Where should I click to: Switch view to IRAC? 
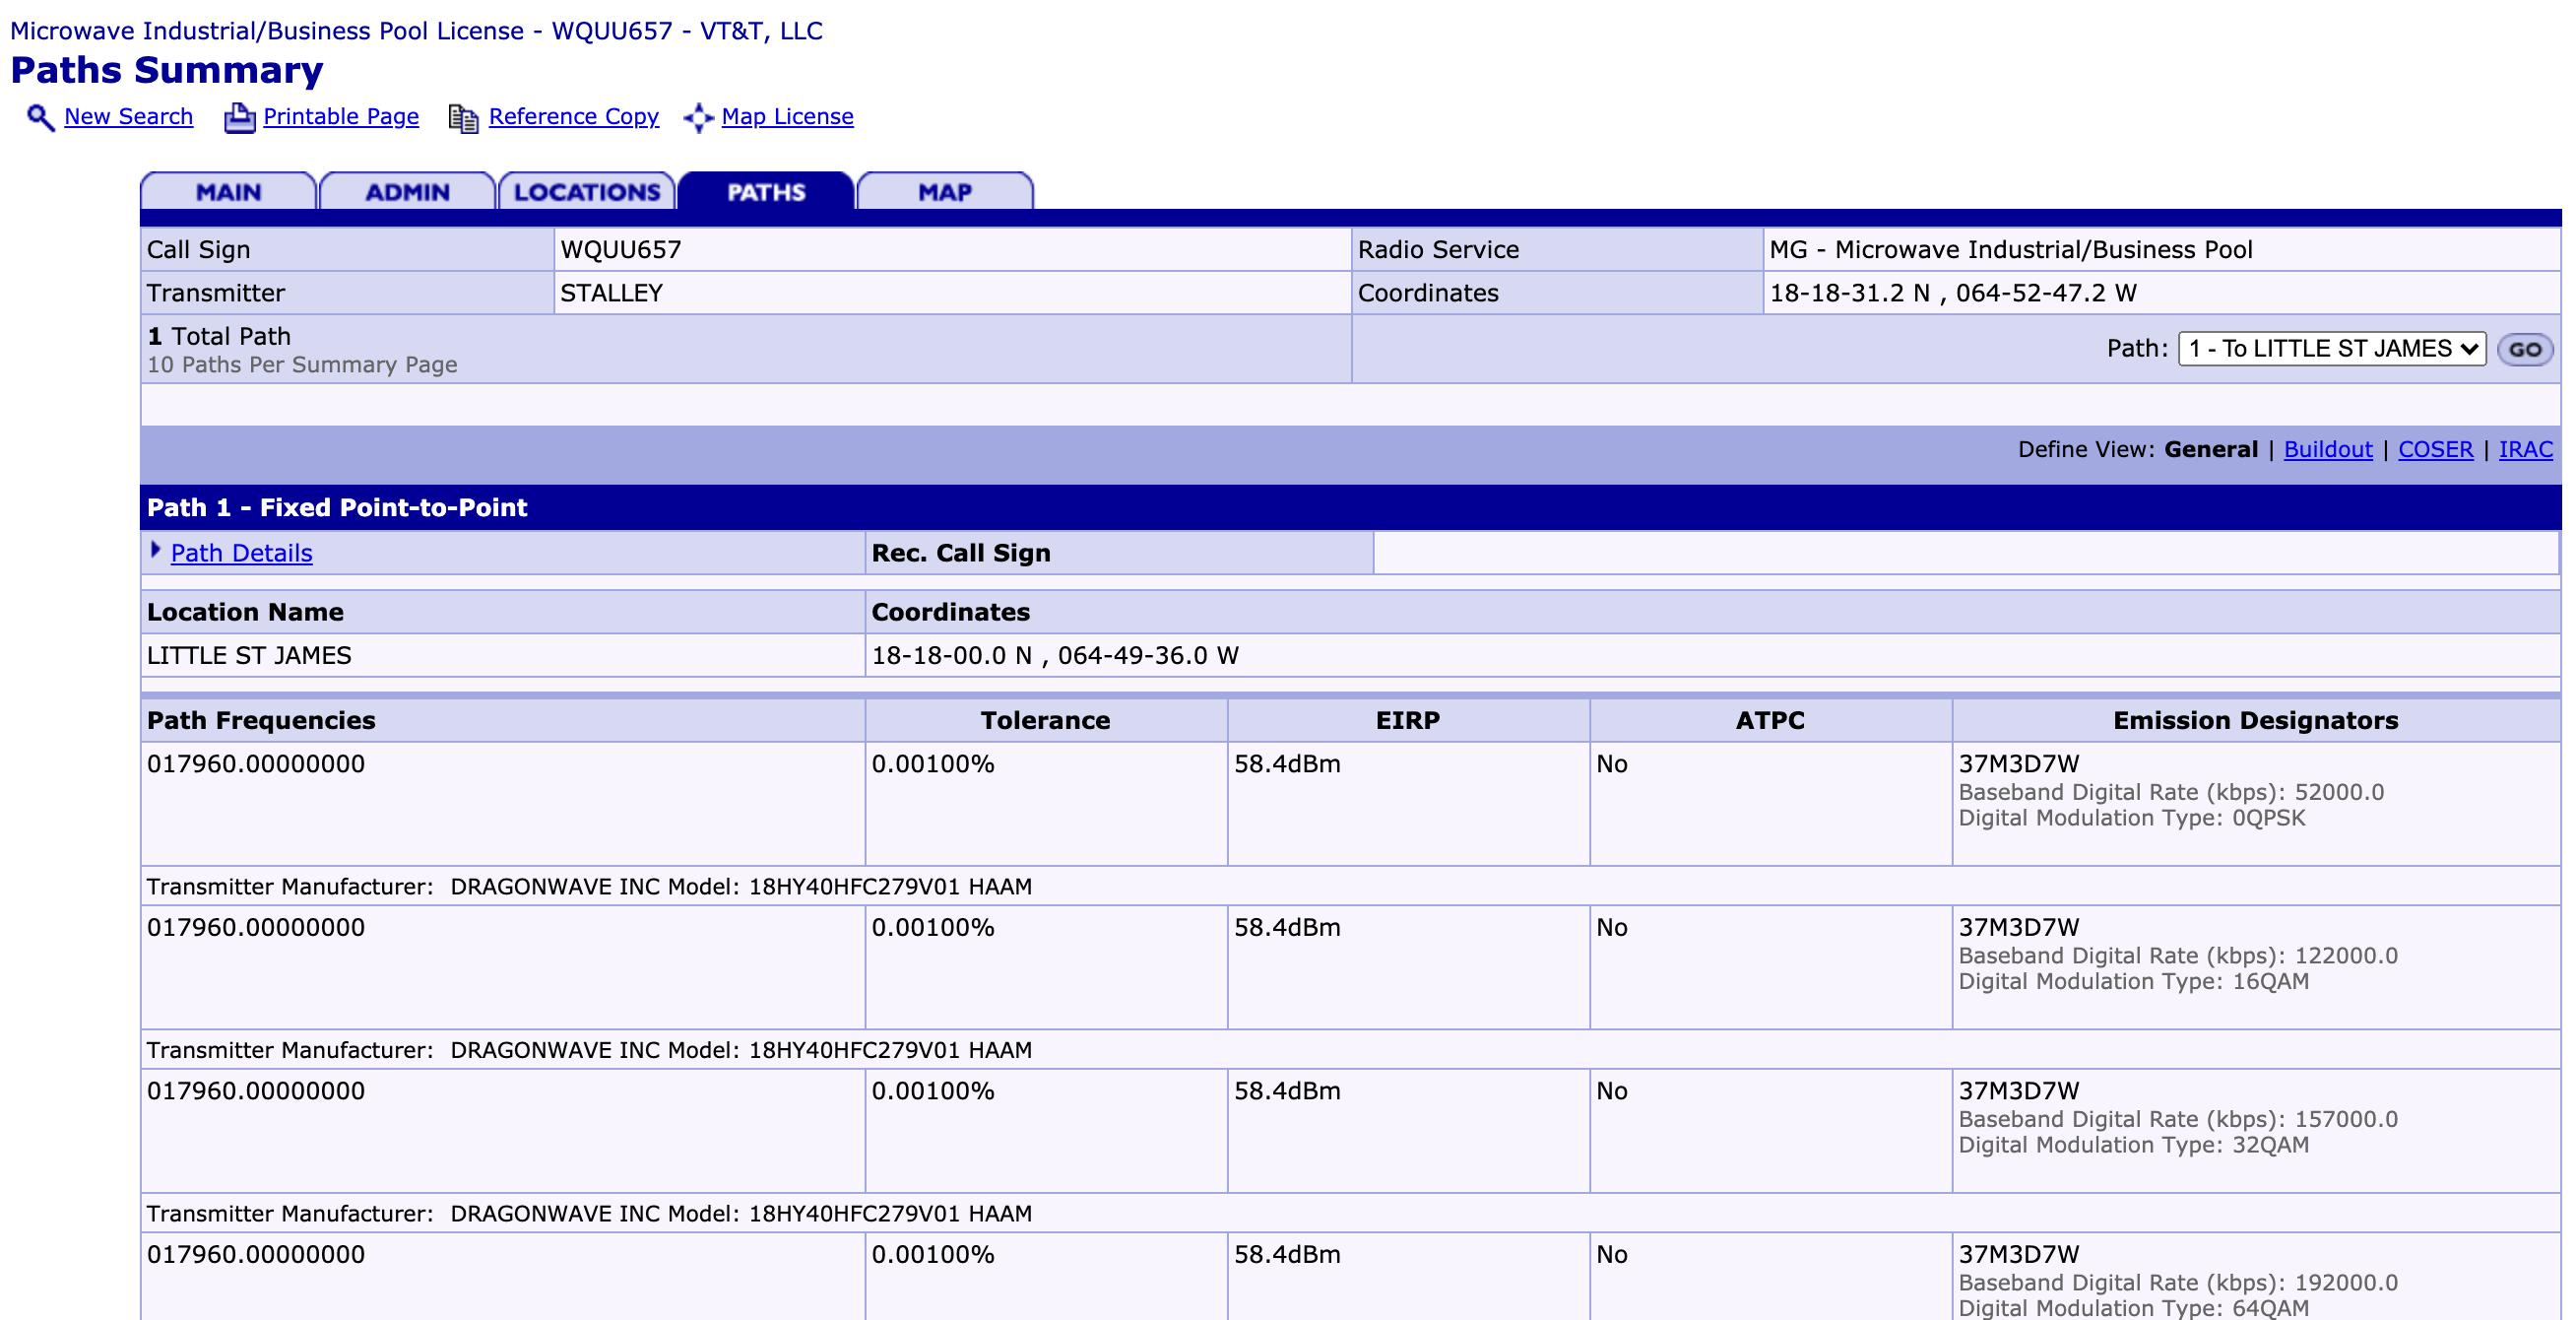(x=2525, y=450)
